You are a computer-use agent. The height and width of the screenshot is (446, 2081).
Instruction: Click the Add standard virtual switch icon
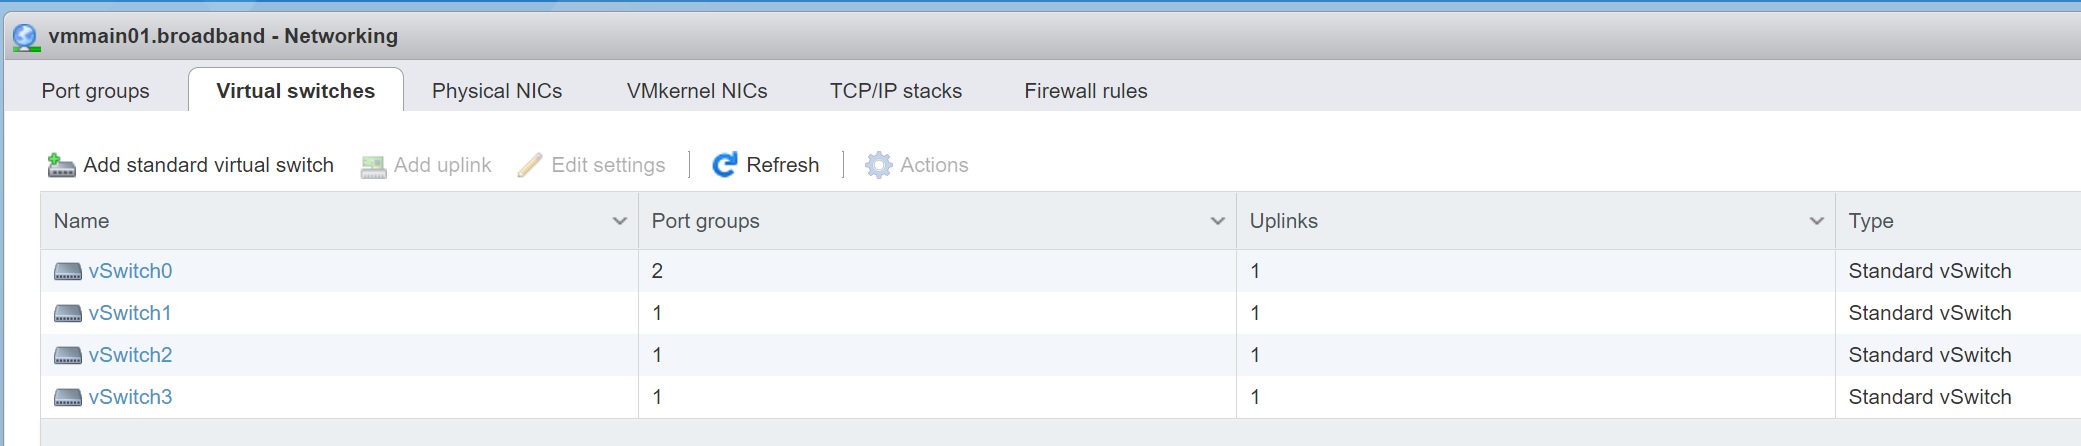click(61, 165)
